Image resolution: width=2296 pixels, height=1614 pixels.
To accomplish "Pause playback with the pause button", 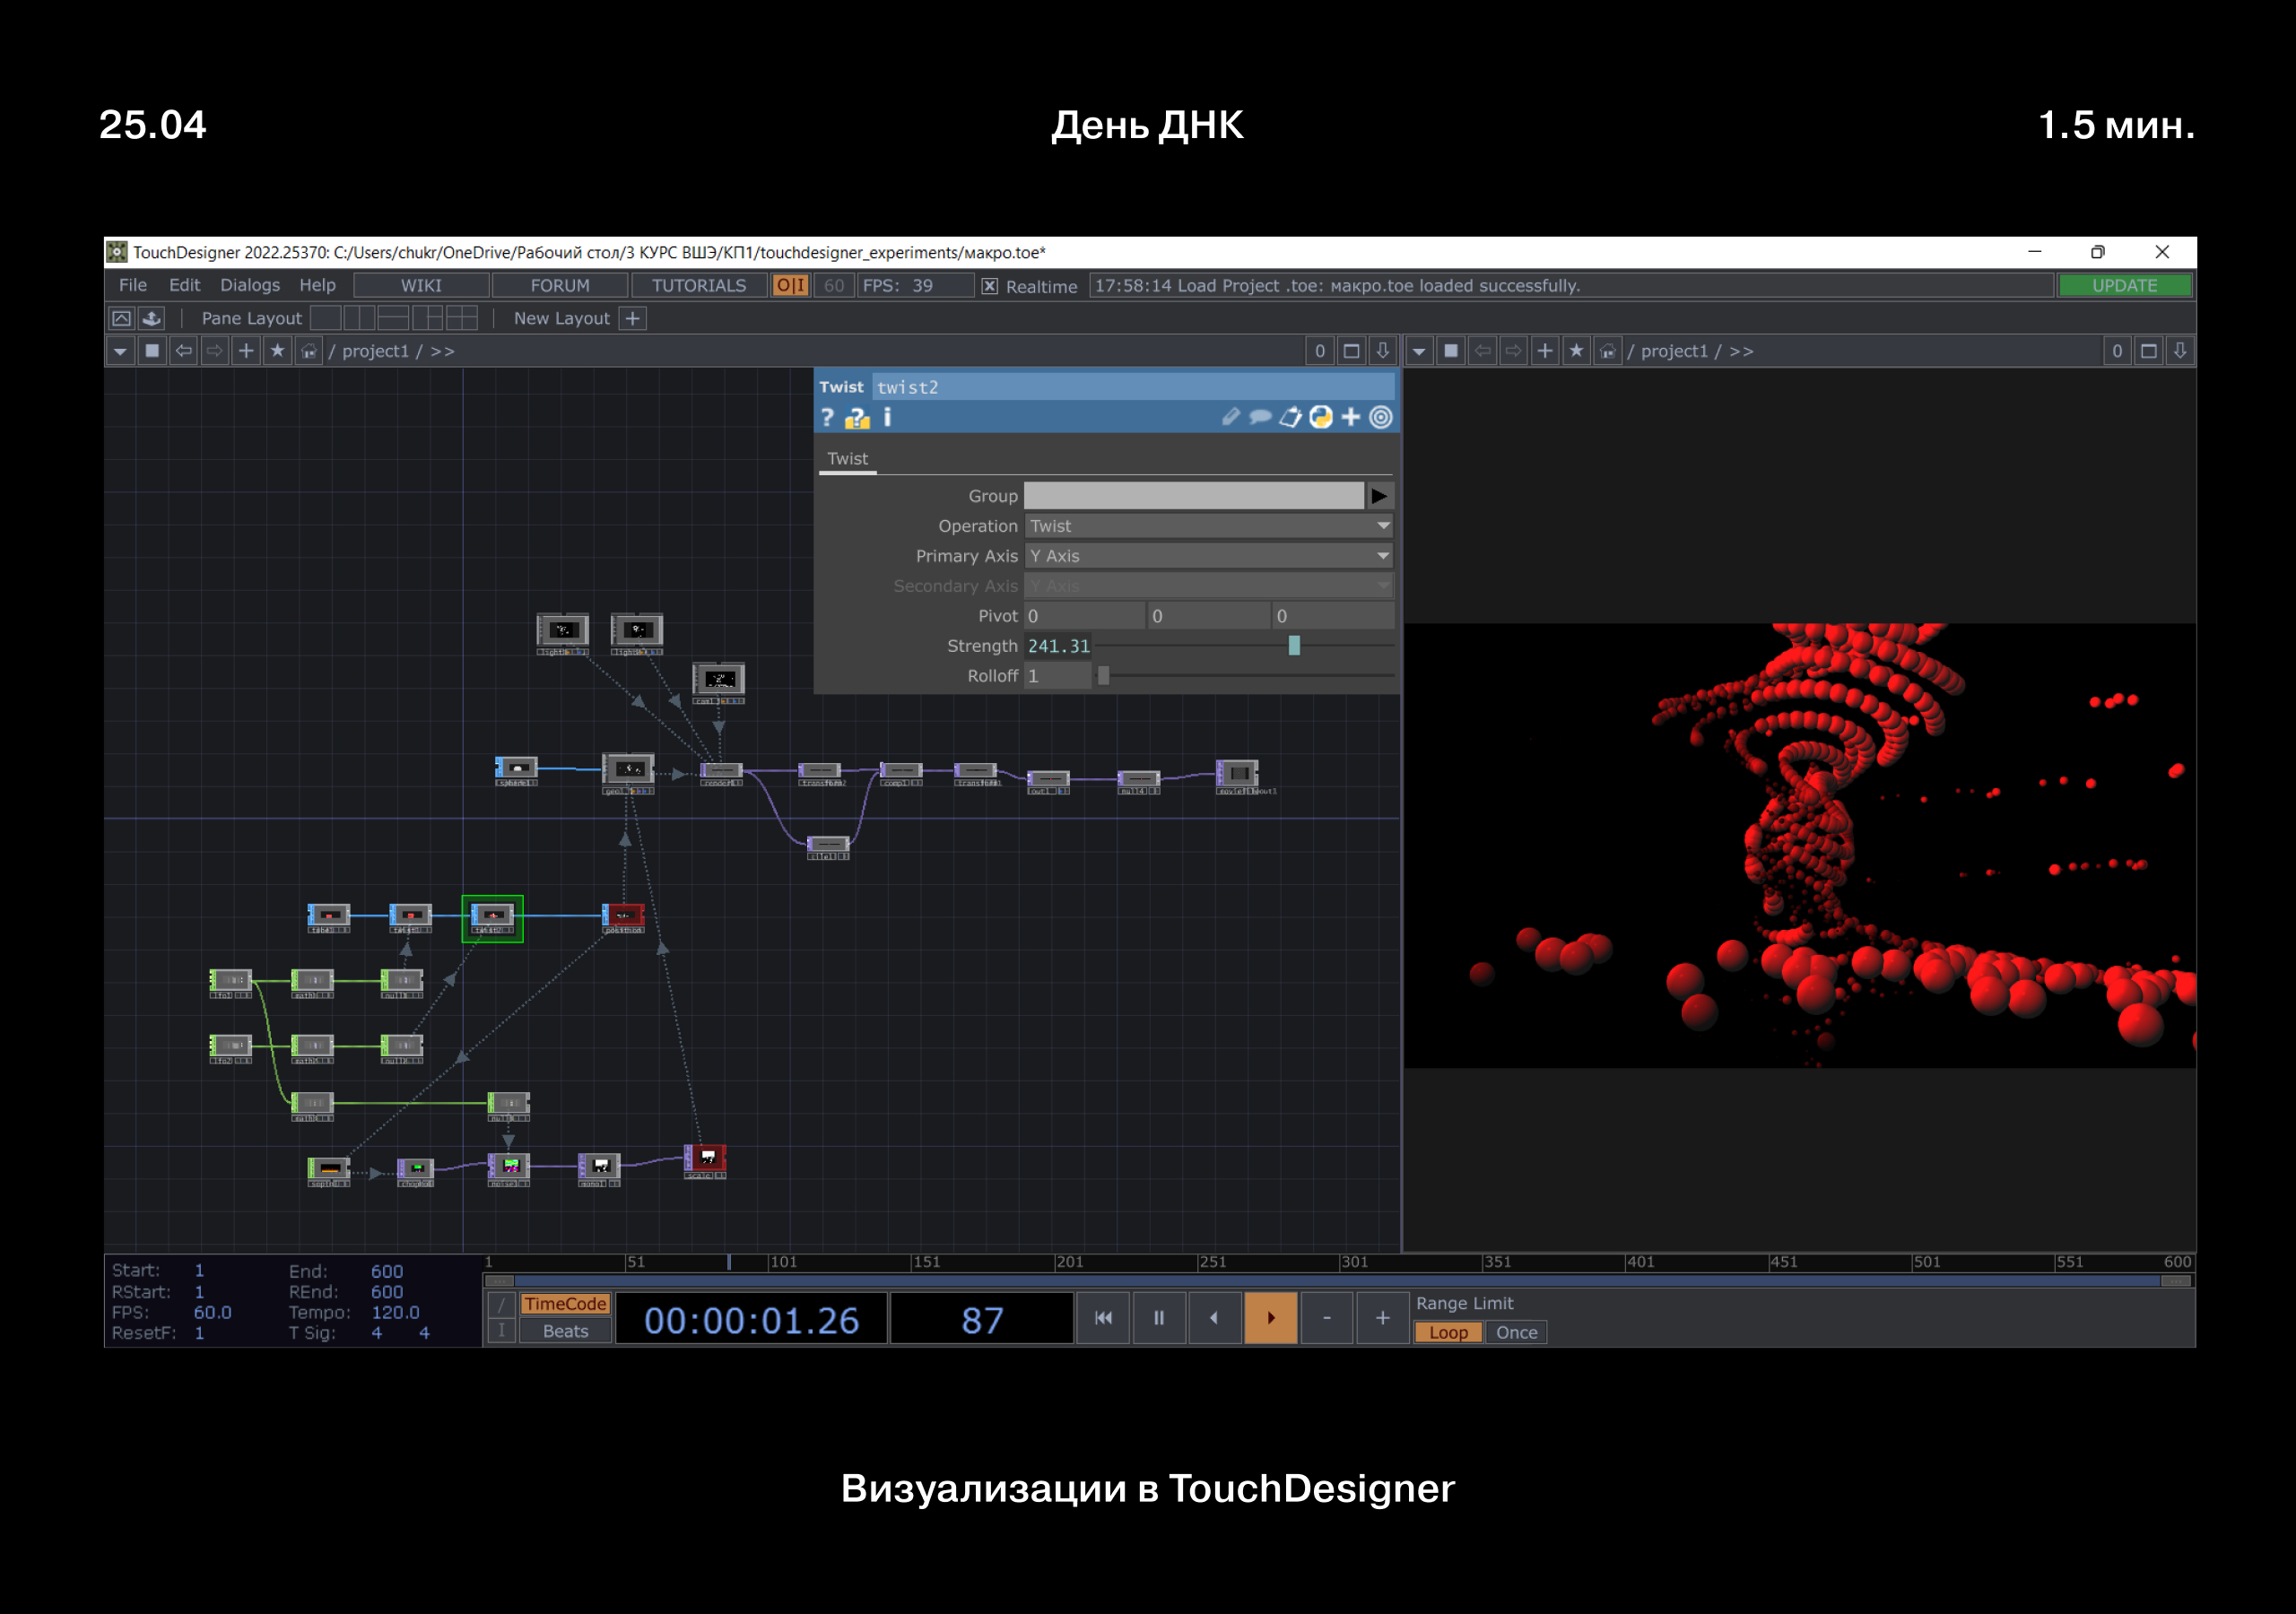I will pyautogui.click(x=1159, y=1318).
